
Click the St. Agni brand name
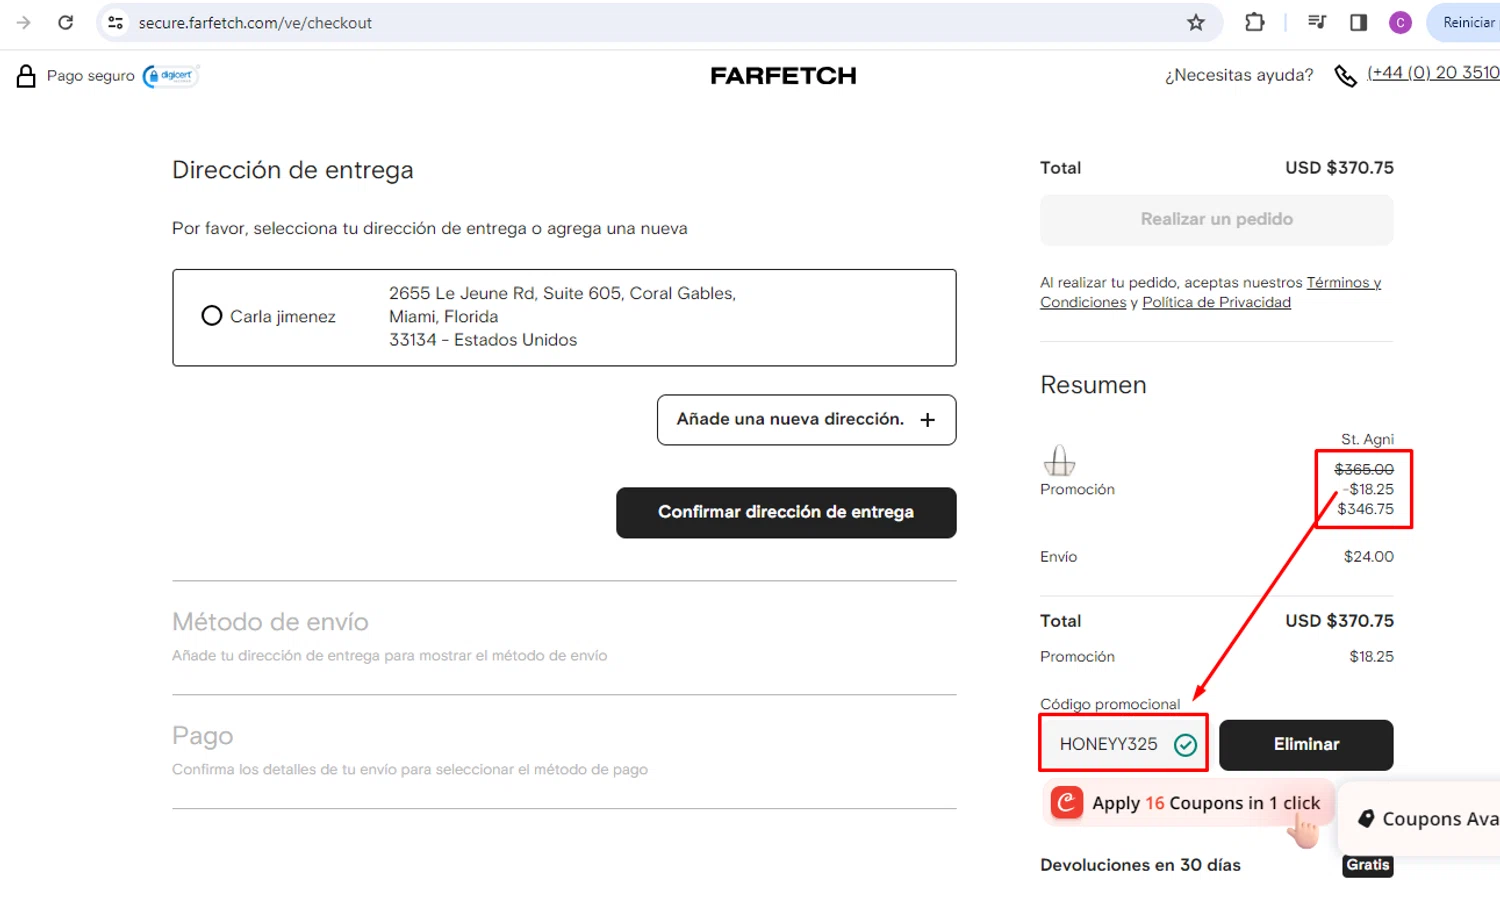1367,439
